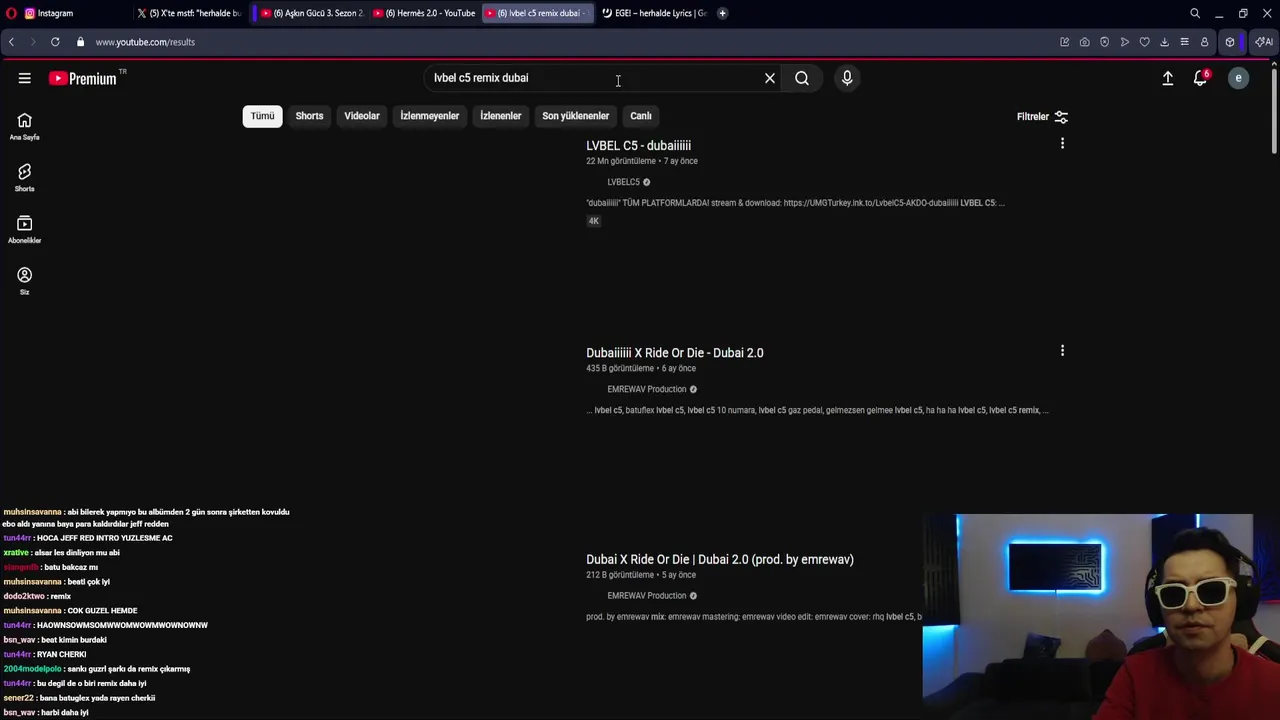1280x720 pixels.
Task: Add page to bookmarks heart icon
Action: 1144,42
